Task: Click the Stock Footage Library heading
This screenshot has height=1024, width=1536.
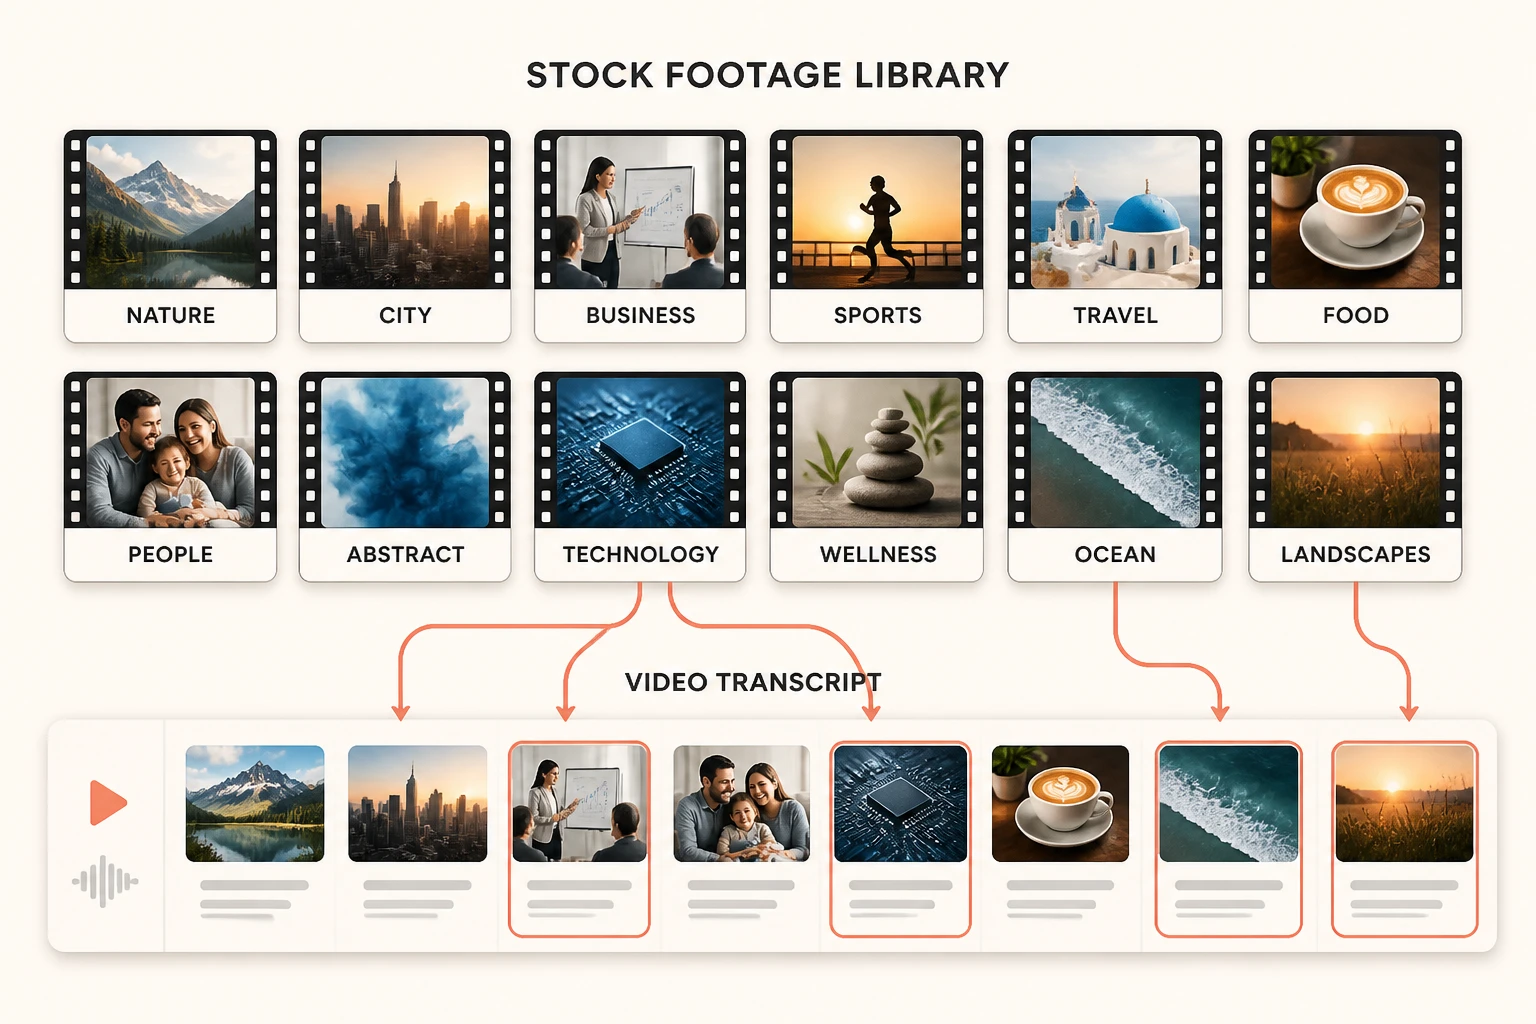Action: [x=767, y=75]
